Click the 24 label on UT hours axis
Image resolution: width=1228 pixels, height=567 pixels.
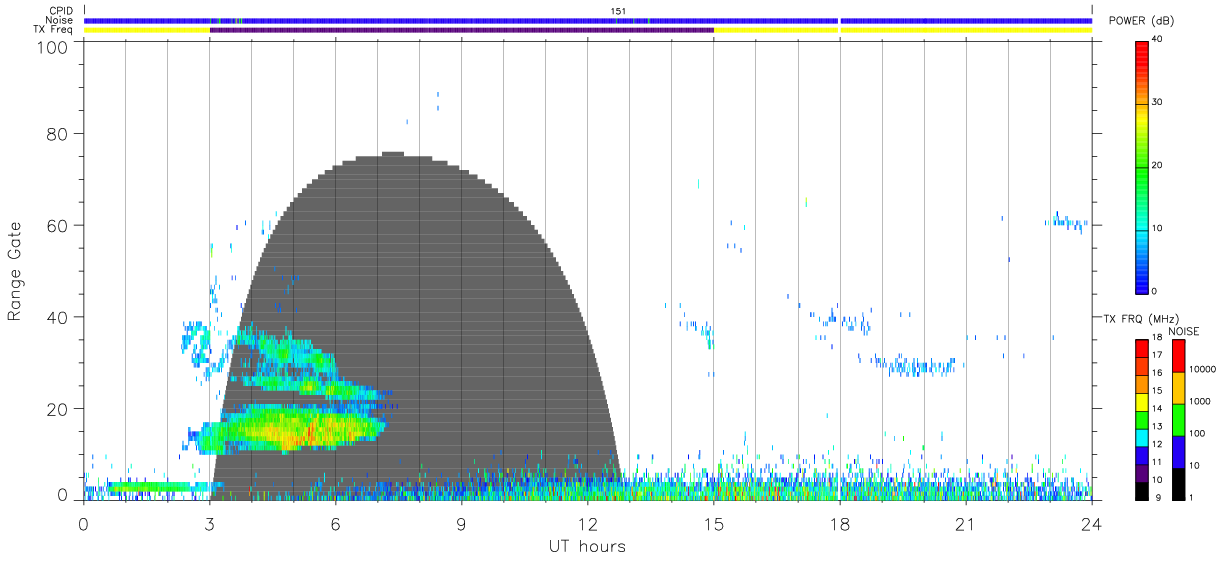pos(1092,523)
